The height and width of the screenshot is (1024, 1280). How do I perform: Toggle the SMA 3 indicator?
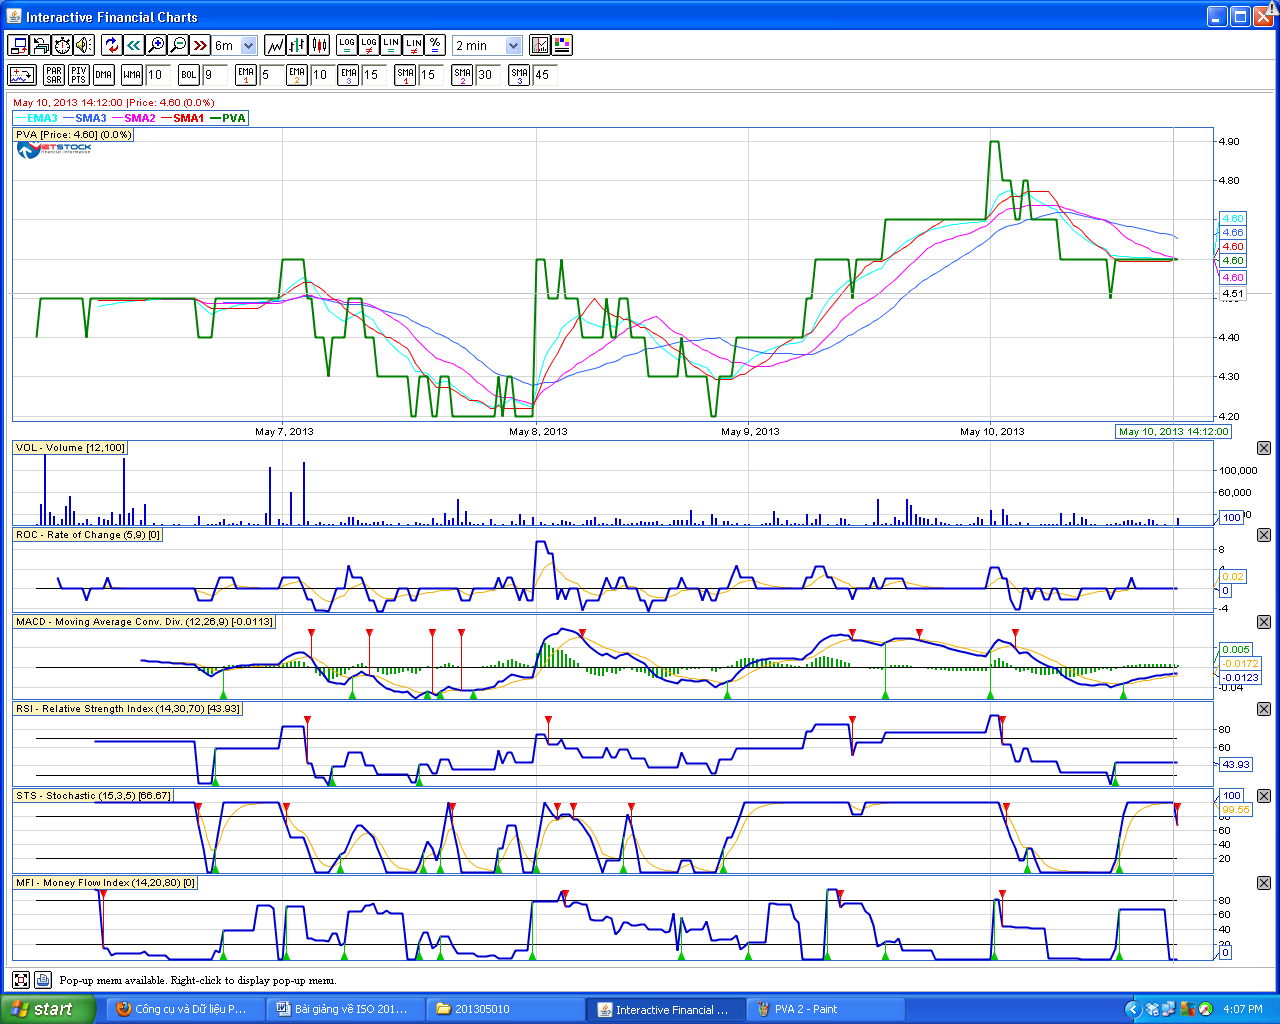(x=519, y=75)
